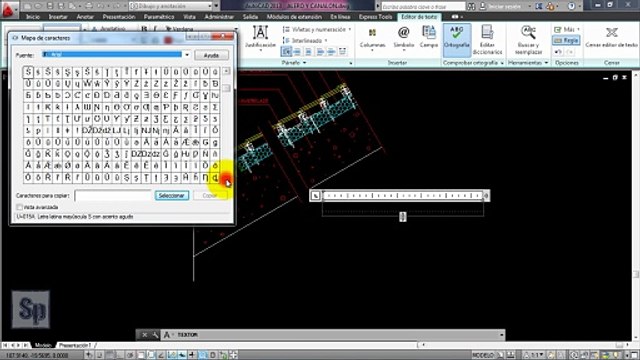
Task: Open the Columnas tool
Action: coord(372,38)
